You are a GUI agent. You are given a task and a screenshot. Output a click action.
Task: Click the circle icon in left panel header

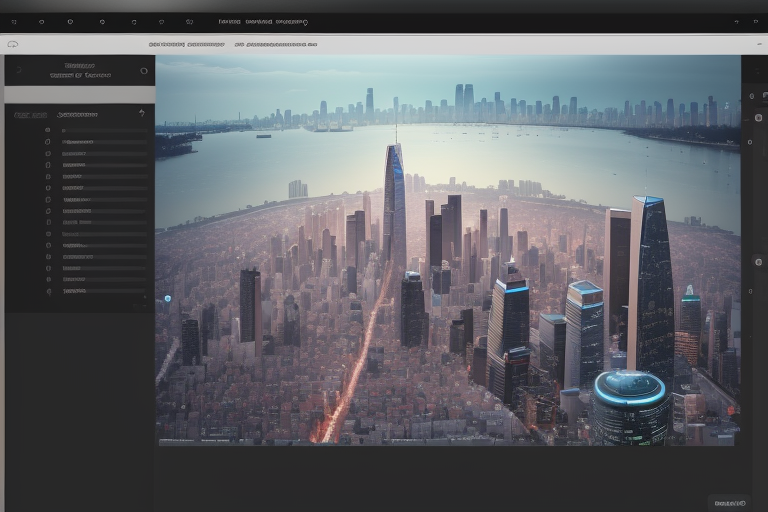point(144,71)
